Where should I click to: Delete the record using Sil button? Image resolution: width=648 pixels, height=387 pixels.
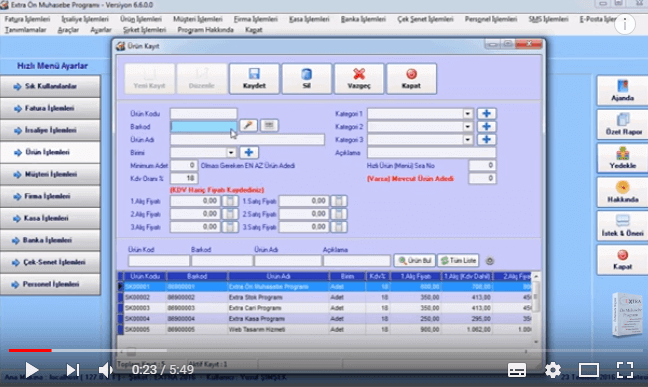click(x=306, y=79)
